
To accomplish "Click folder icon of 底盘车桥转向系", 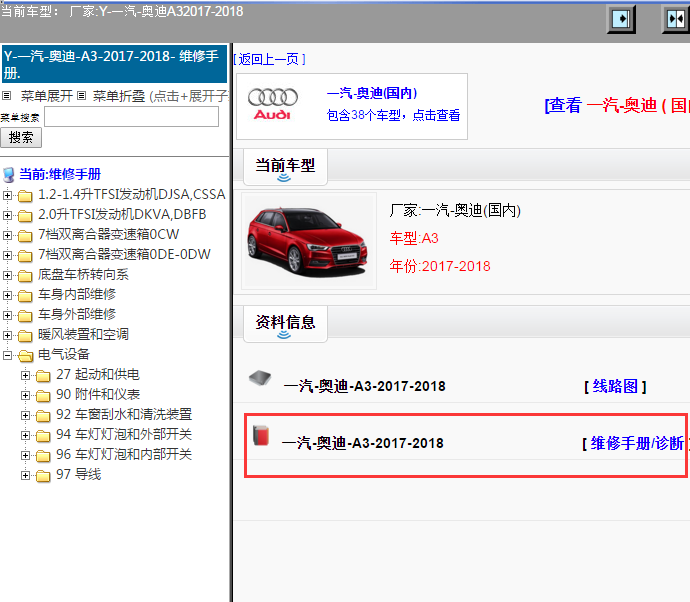I will click(x=25, y=275).
